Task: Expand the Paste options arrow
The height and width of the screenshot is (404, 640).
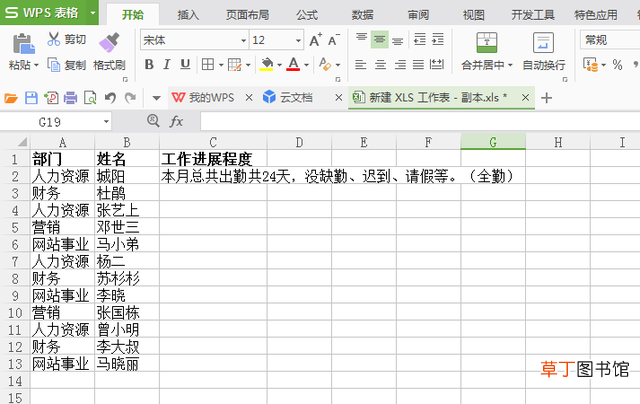Action: [36, 65]
